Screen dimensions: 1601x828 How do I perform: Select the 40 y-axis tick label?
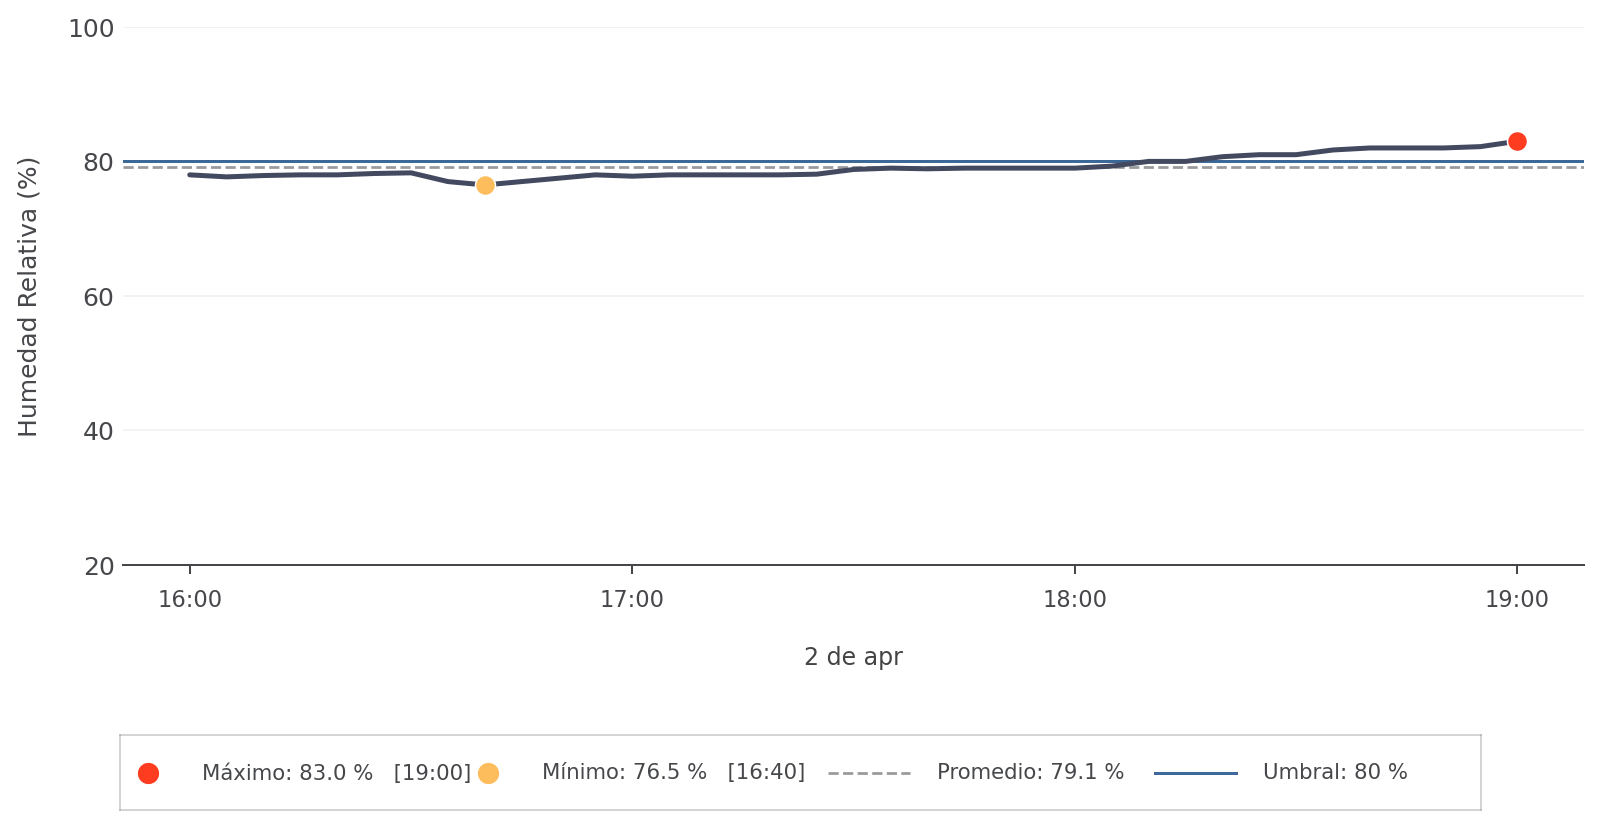98,432
